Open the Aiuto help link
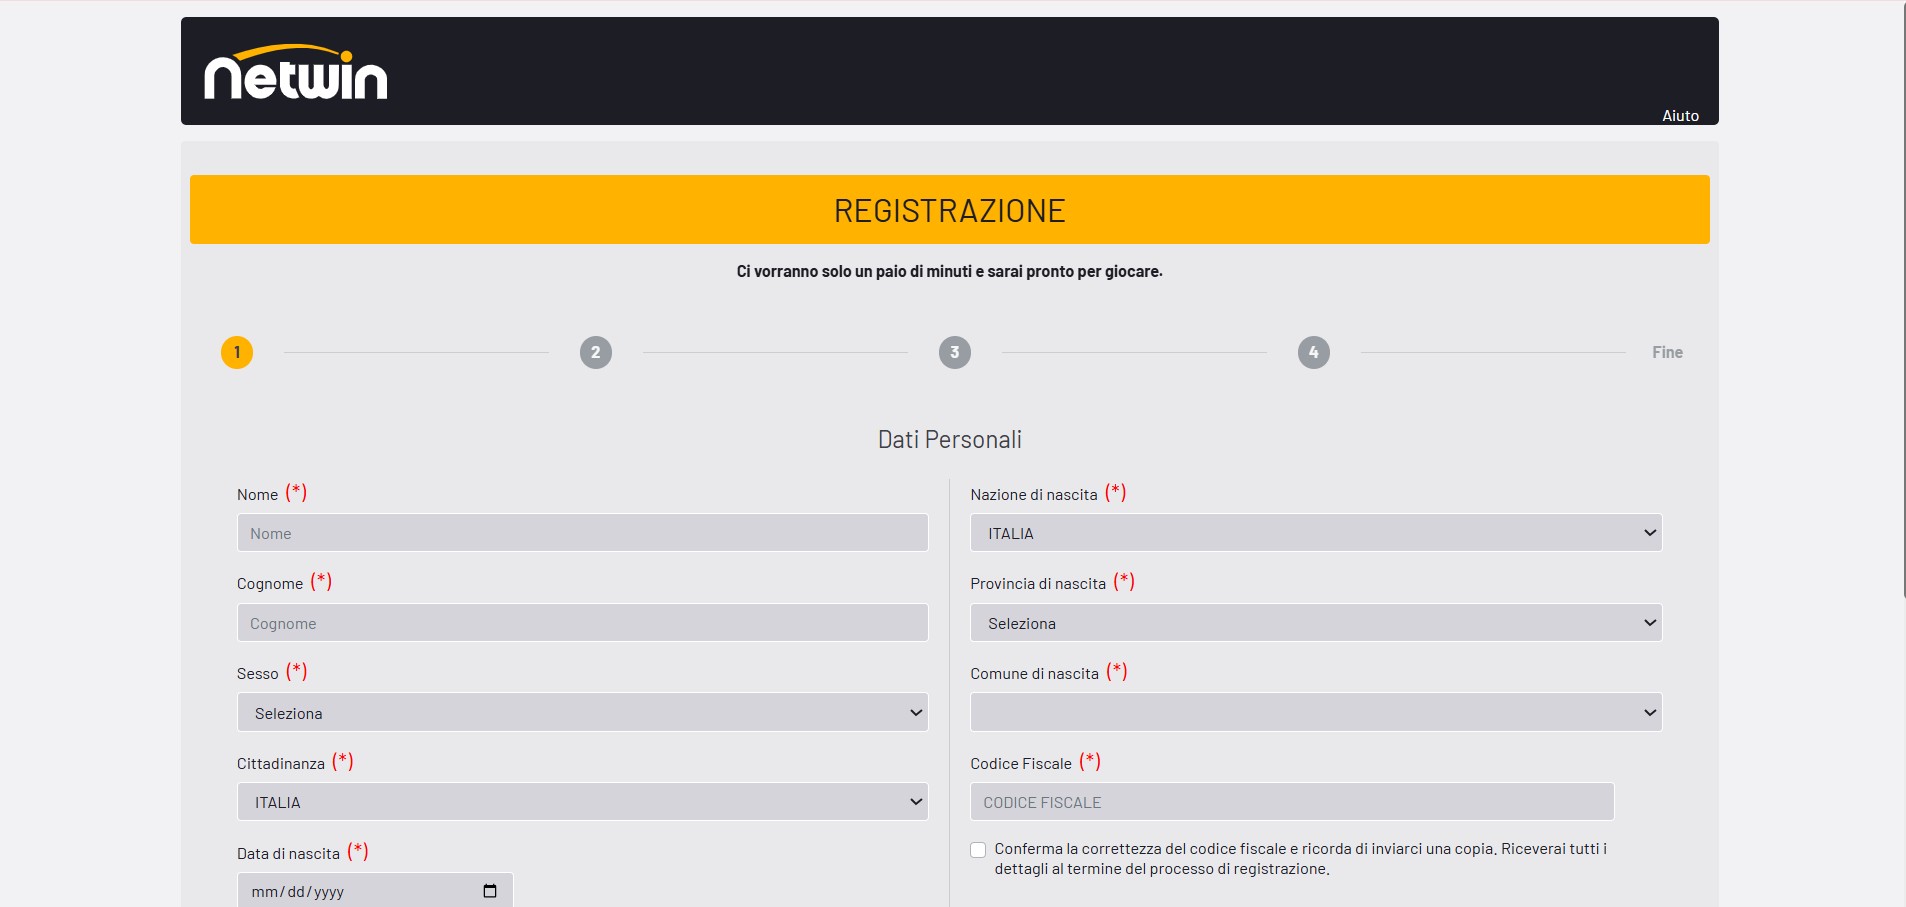The image size is (1906, 907). 1680,116
